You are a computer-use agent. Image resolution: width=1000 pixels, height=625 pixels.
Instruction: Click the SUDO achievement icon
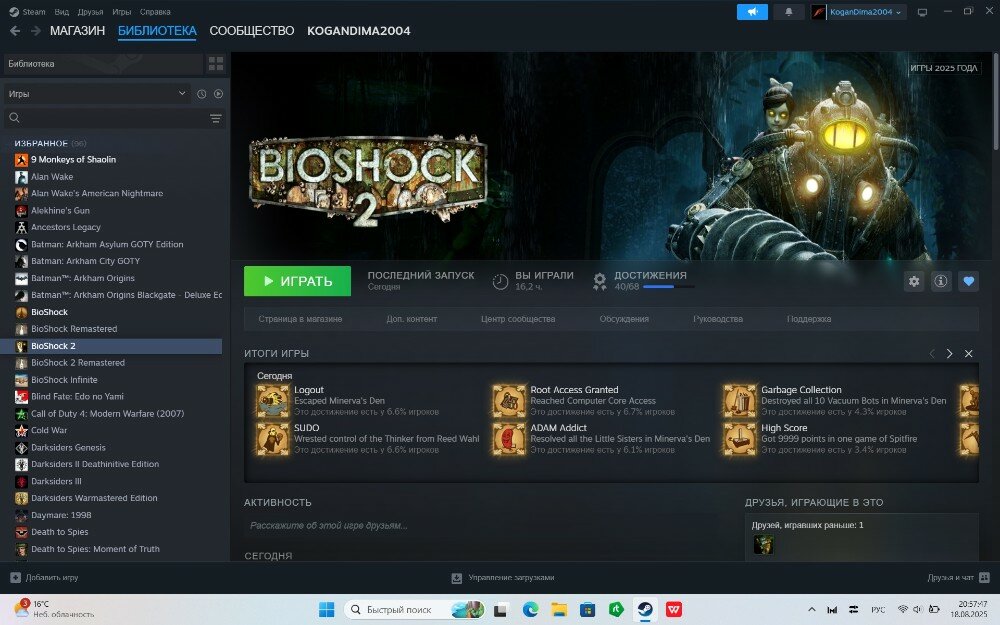coord(273,439)
